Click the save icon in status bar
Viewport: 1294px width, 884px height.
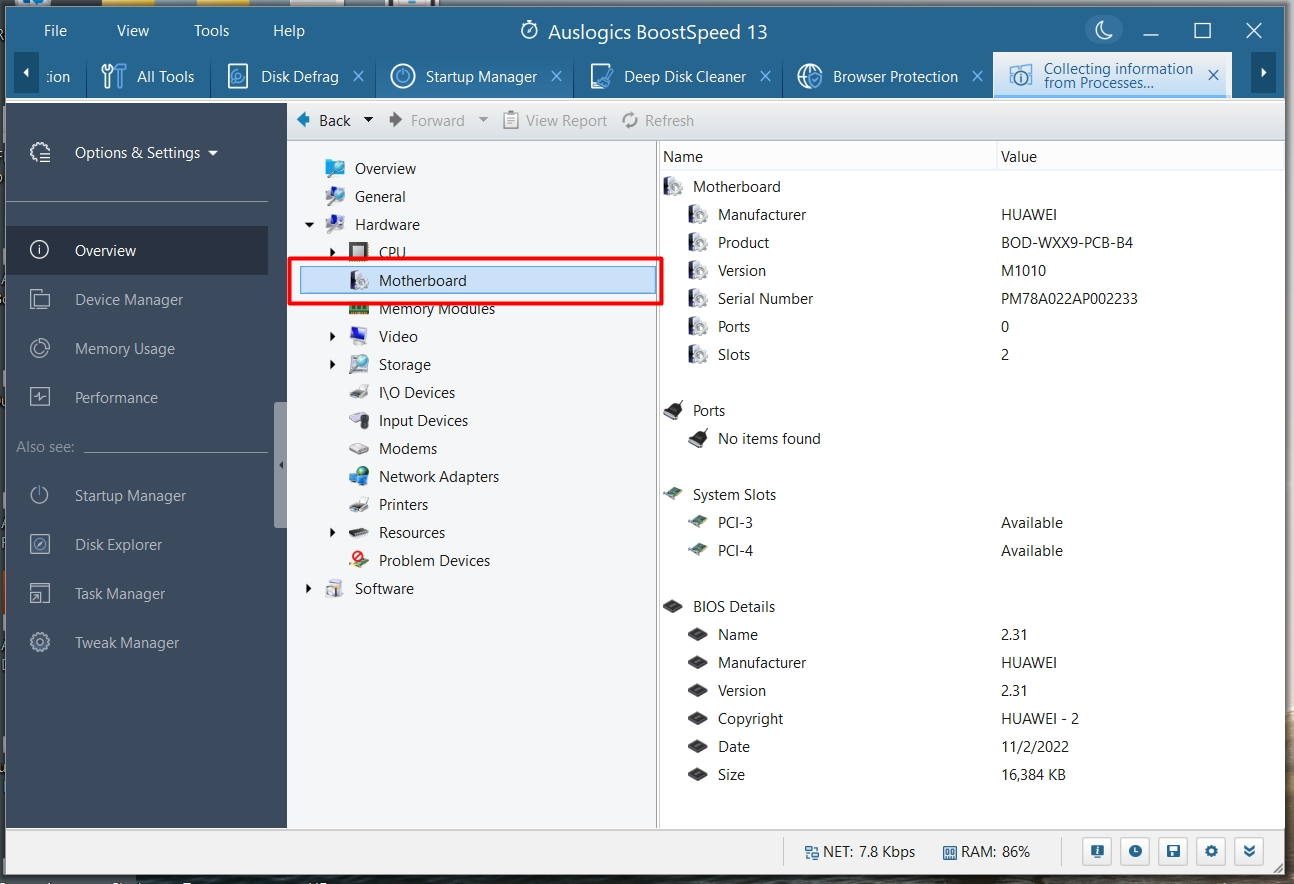[x=1174, y=852]
